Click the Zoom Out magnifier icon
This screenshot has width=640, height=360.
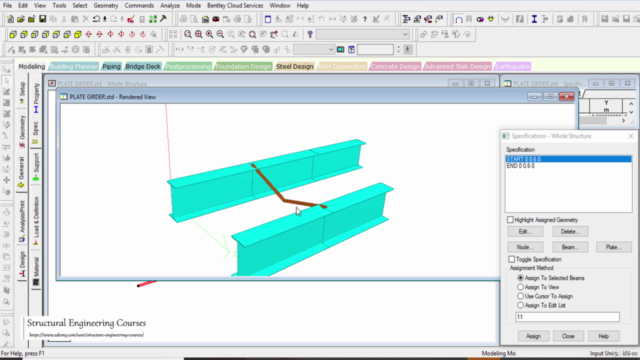coord(220,34)
